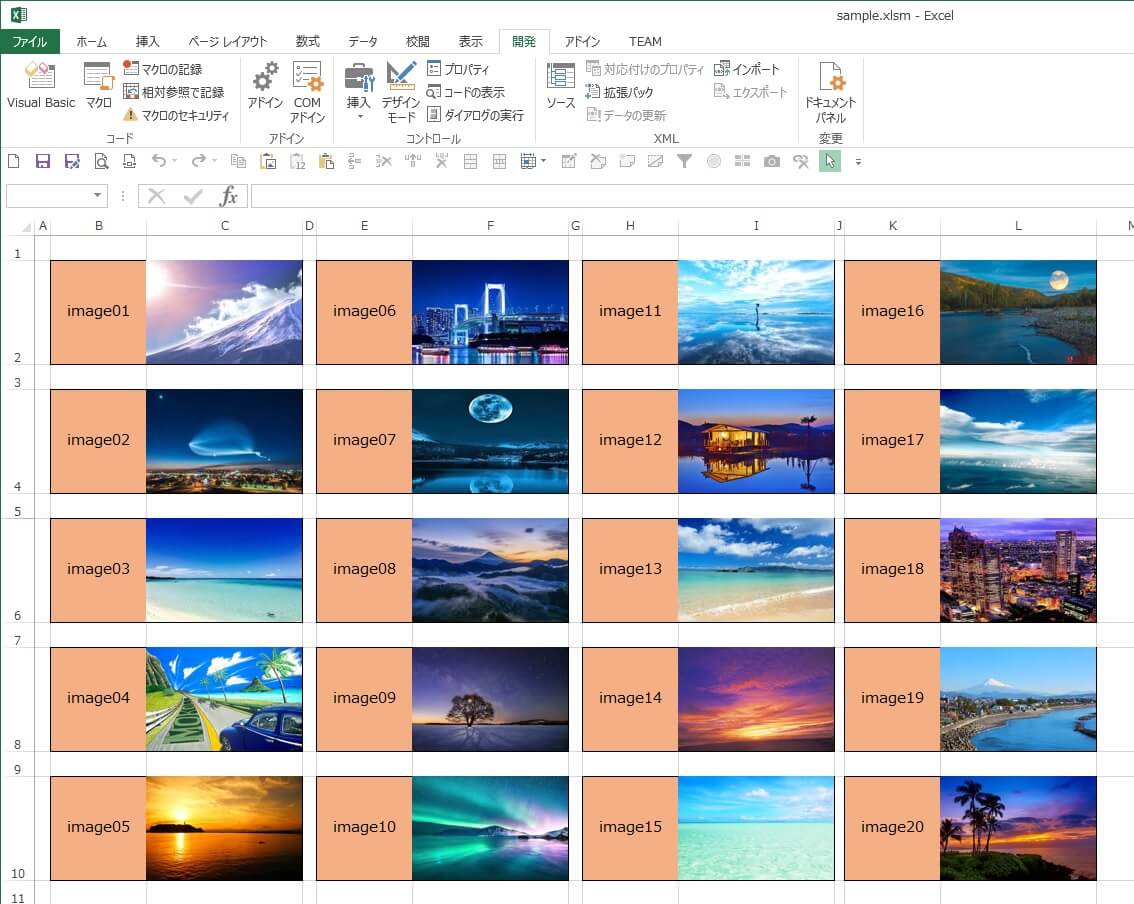Click the save icon in quick access toolbar
This screenshot has width=1134, height=904.
pyautogui.click(x=43, y=161)
